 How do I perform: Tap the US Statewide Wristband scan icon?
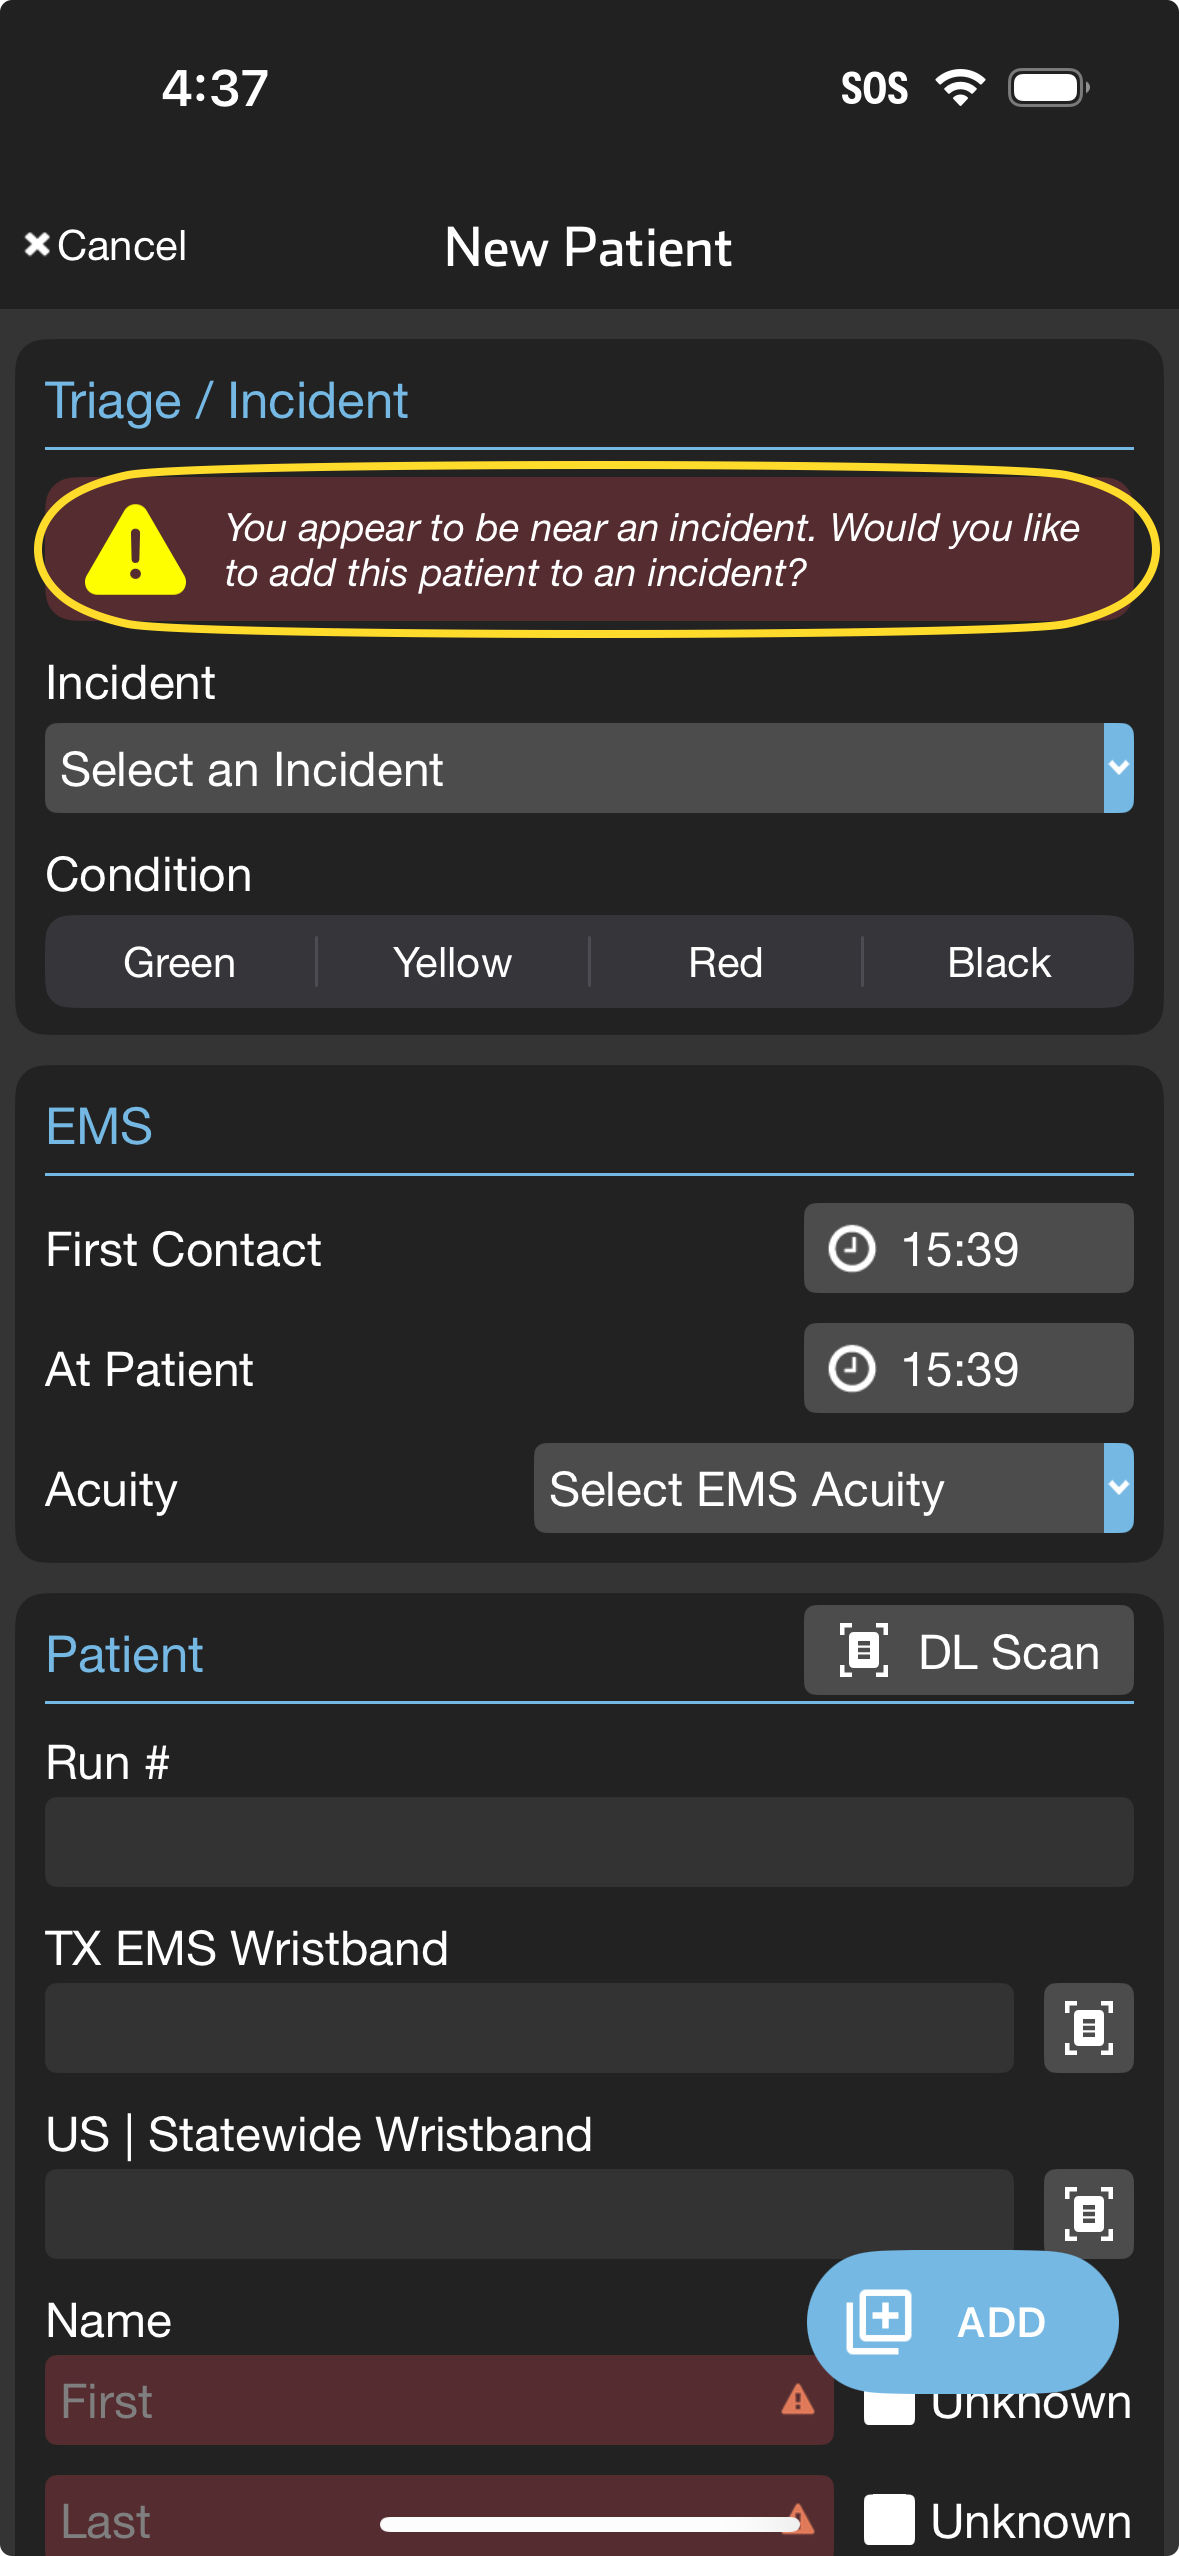point(1088,2213)
